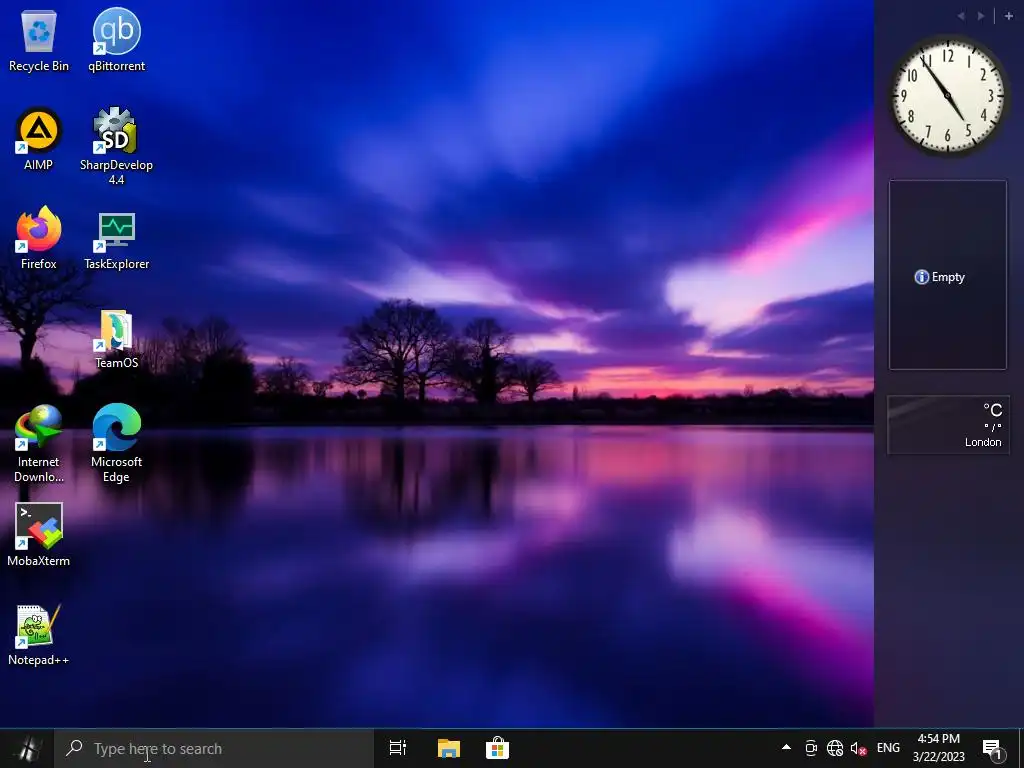Select the Microsoft Edge desktop shortcut

[x=116, y=444]
